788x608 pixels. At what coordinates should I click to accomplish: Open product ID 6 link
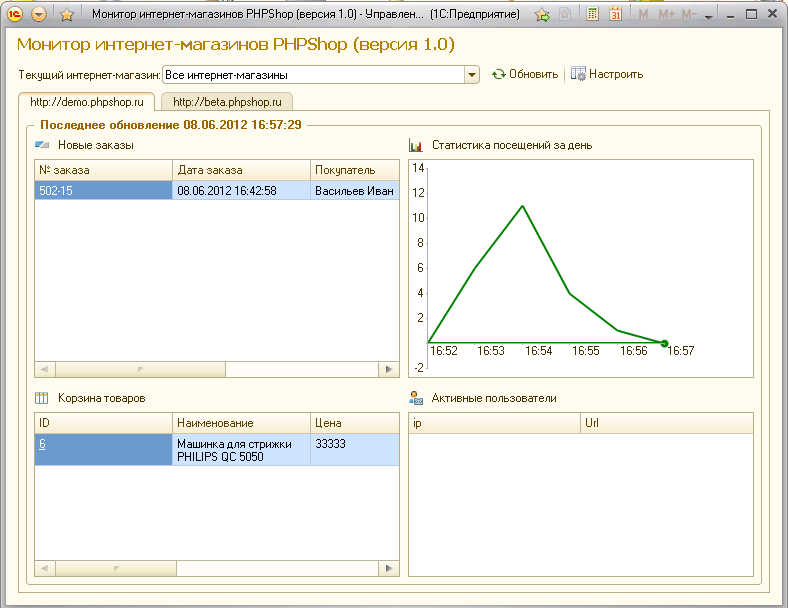point(42,443)
